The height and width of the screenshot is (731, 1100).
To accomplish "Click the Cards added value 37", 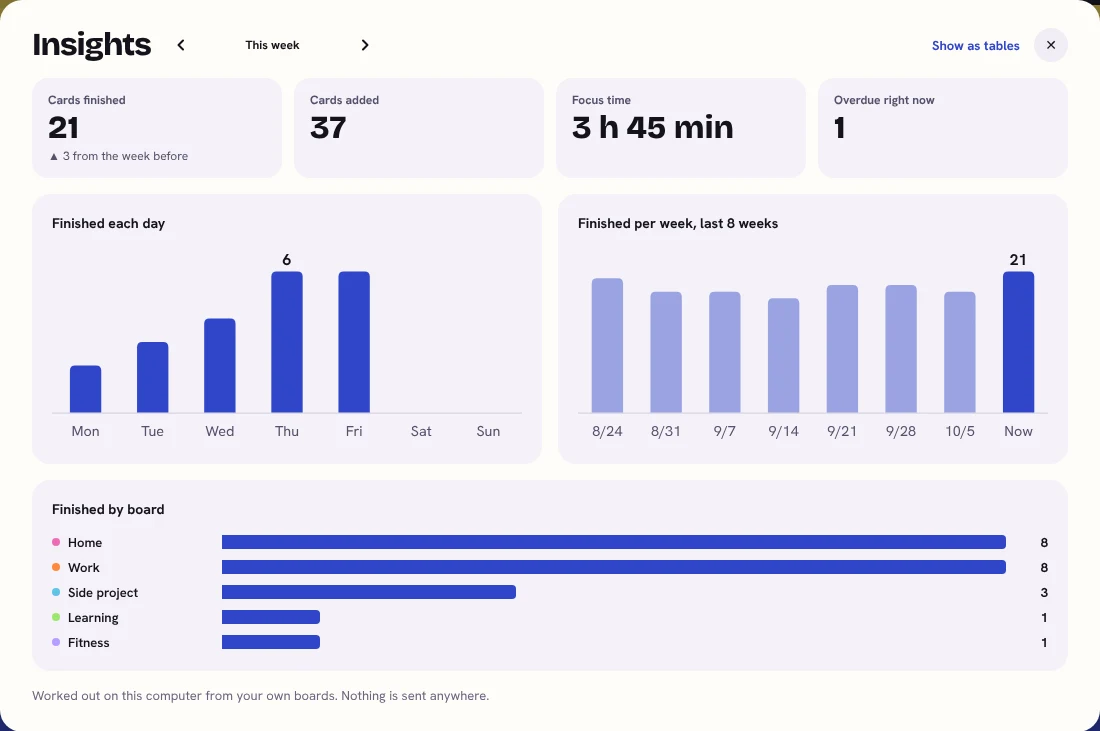I will coord(328,128).
